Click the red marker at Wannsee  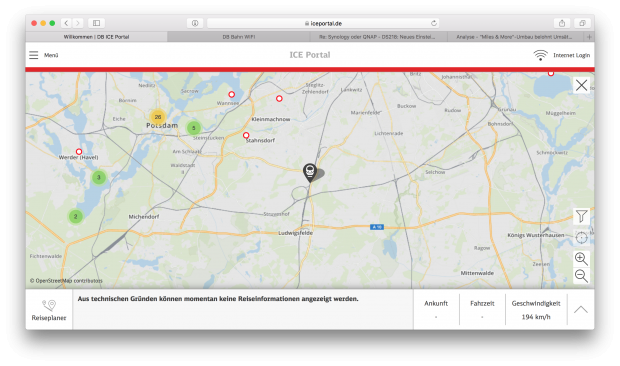pyautogui.click(x=232, y=94)
